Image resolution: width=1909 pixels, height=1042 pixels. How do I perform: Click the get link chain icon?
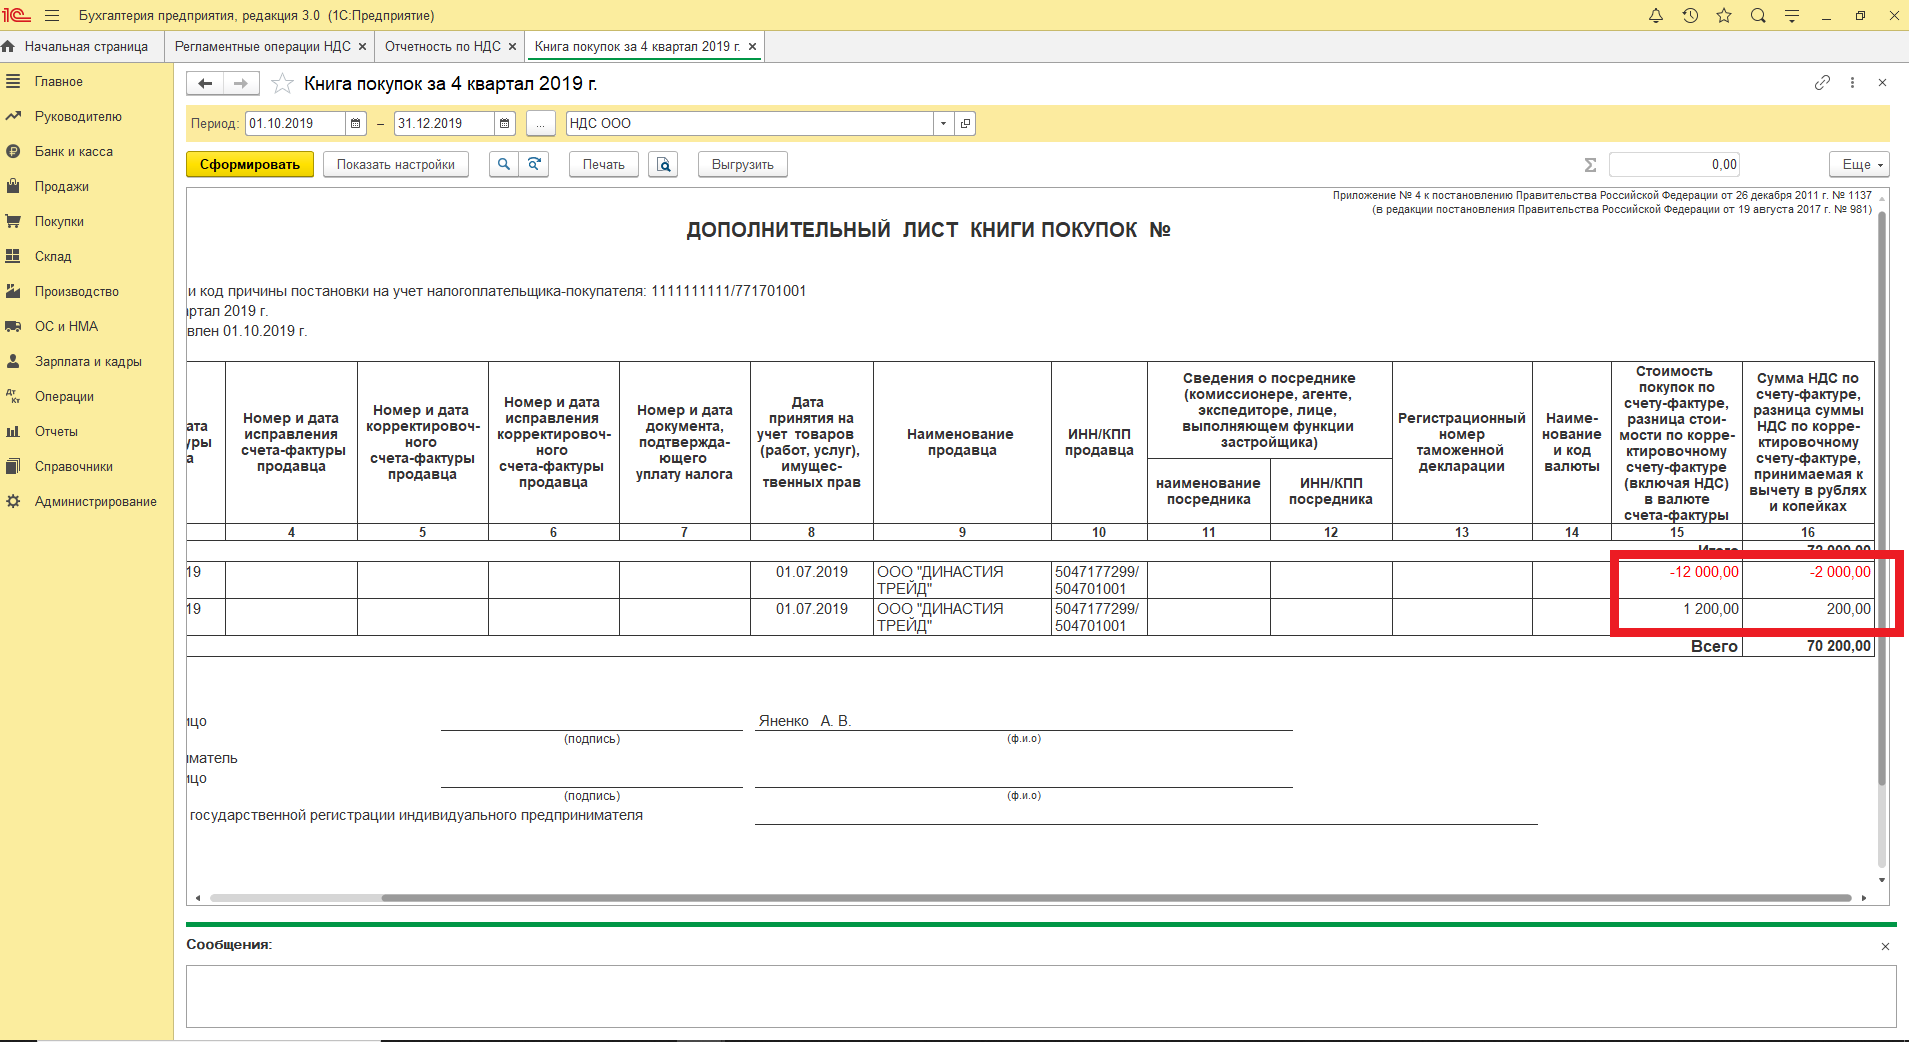[1822, 83]
